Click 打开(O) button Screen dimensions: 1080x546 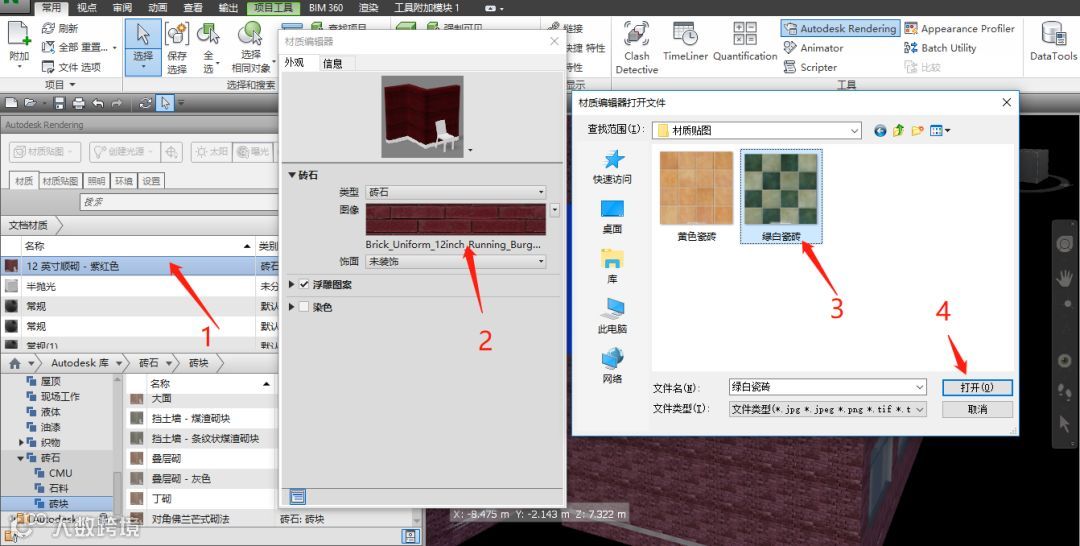click(977, 388)
